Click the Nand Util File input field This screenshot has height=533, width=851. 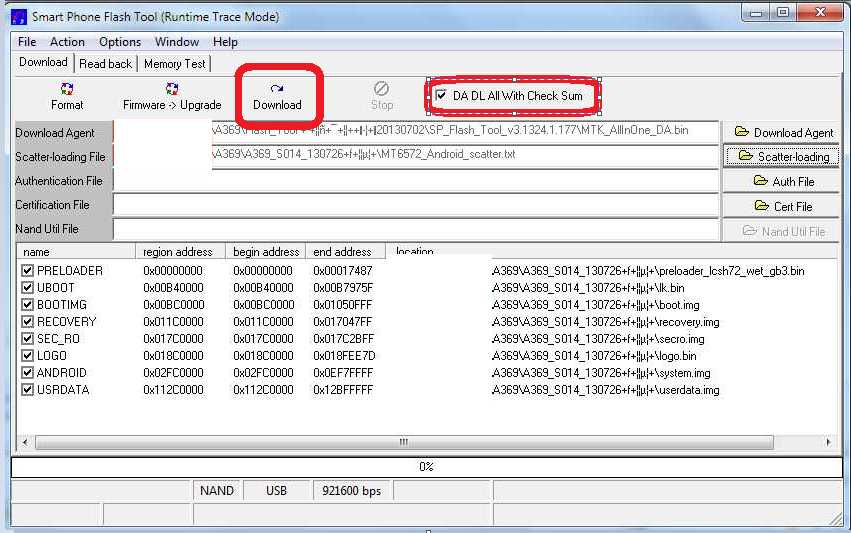pos(416,229)
